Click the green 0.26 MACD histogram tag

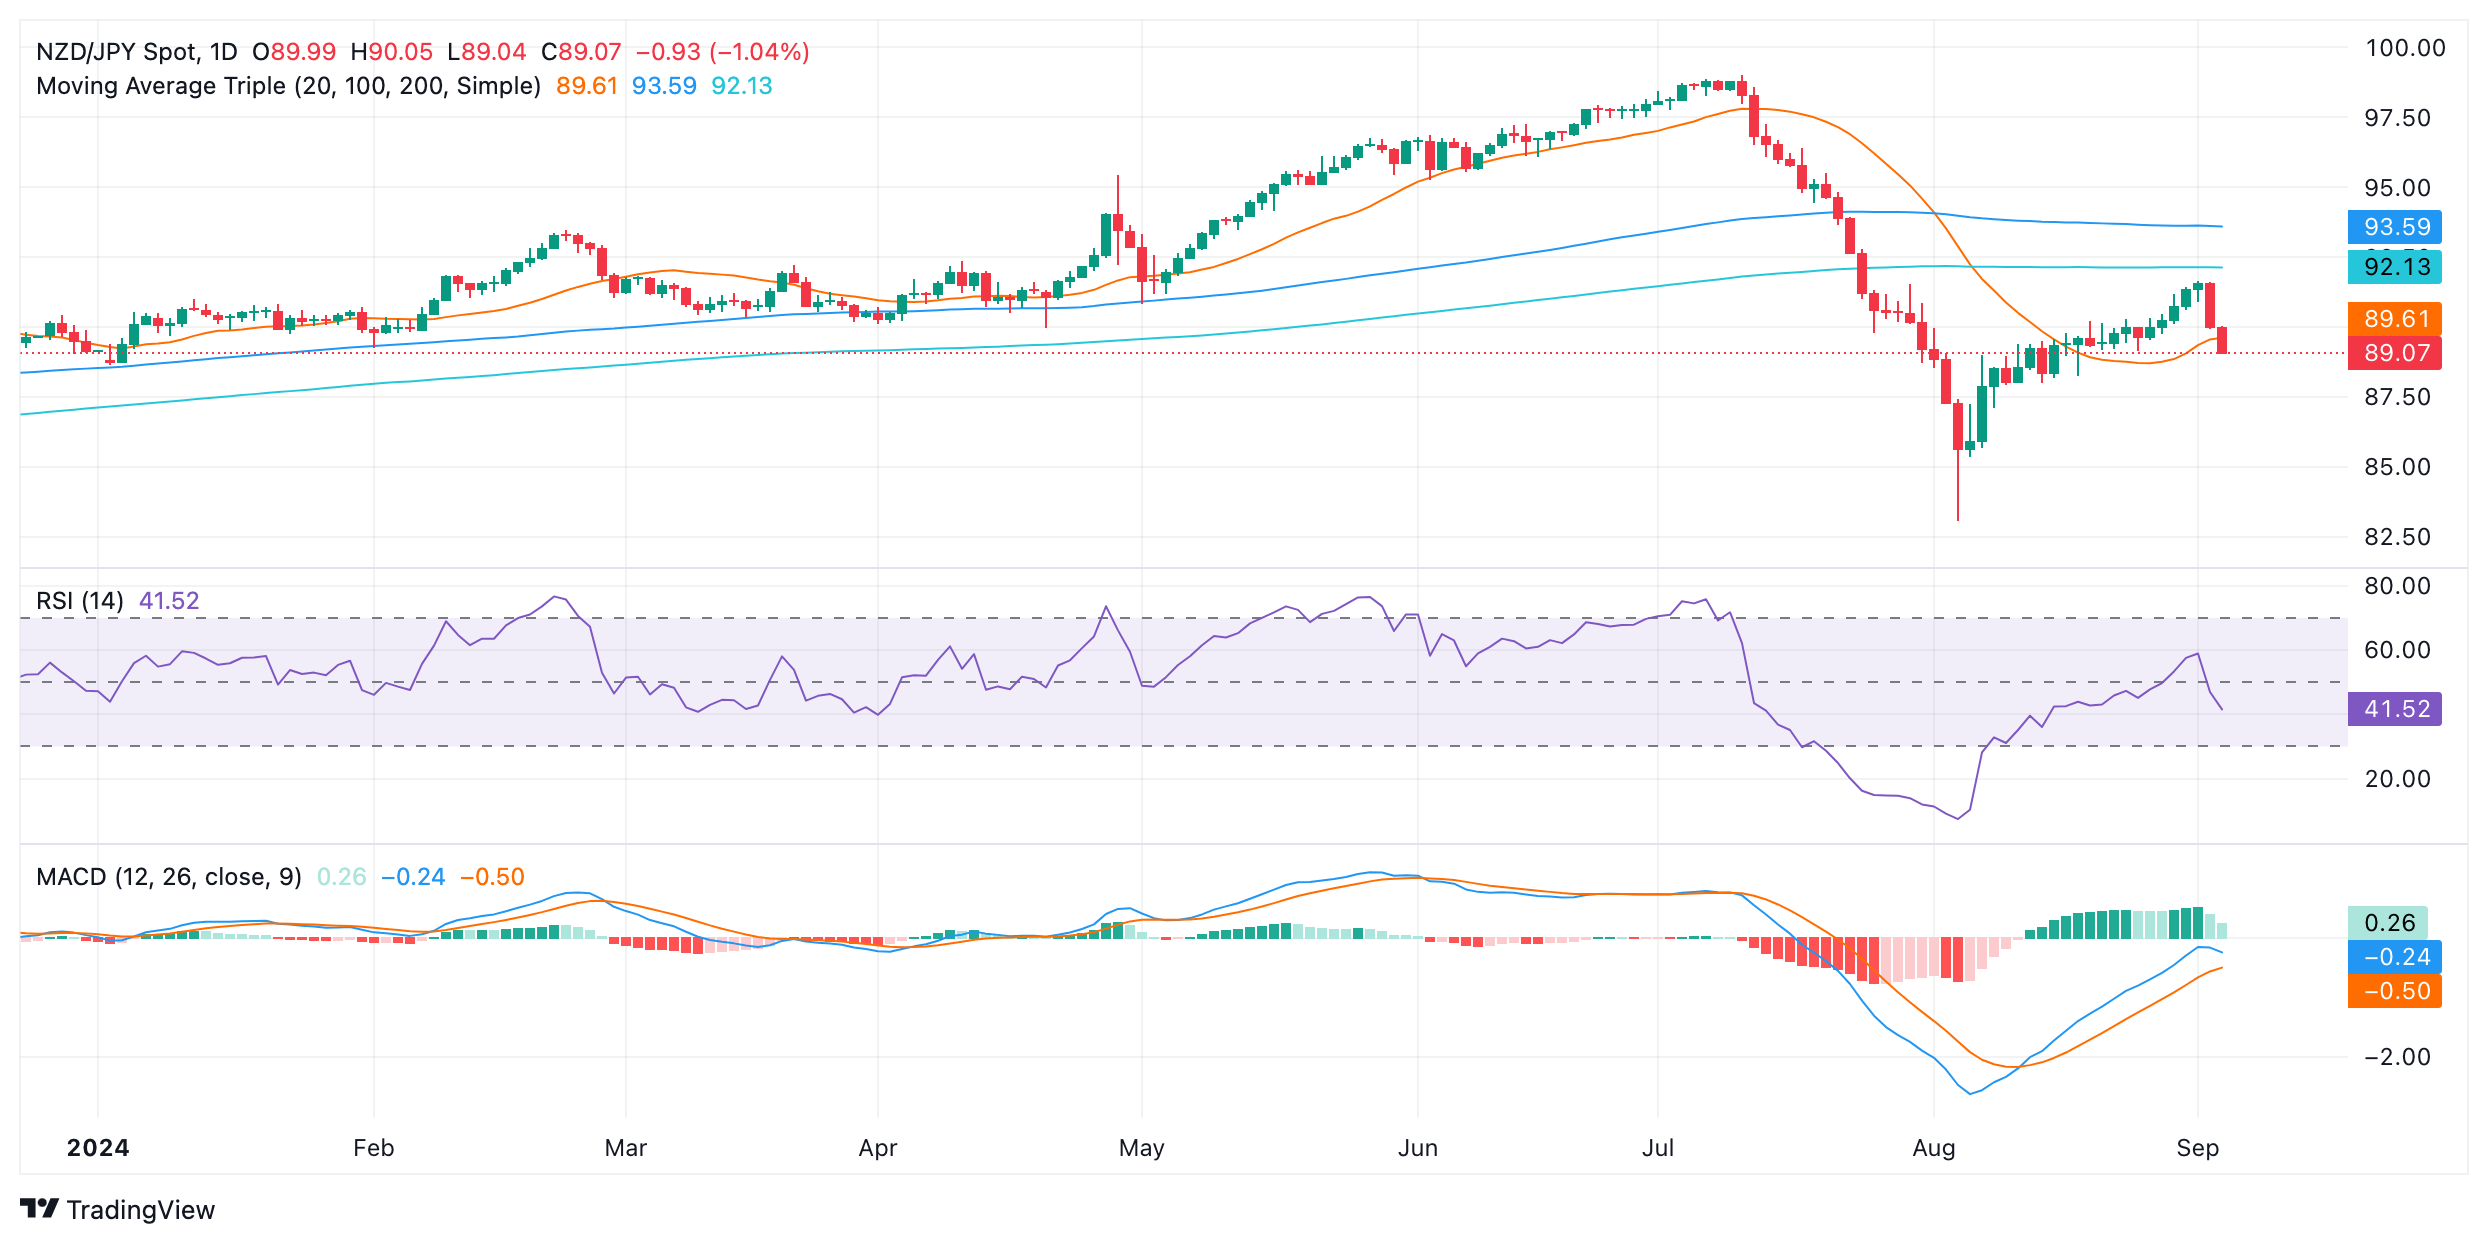coord(2388,923)
